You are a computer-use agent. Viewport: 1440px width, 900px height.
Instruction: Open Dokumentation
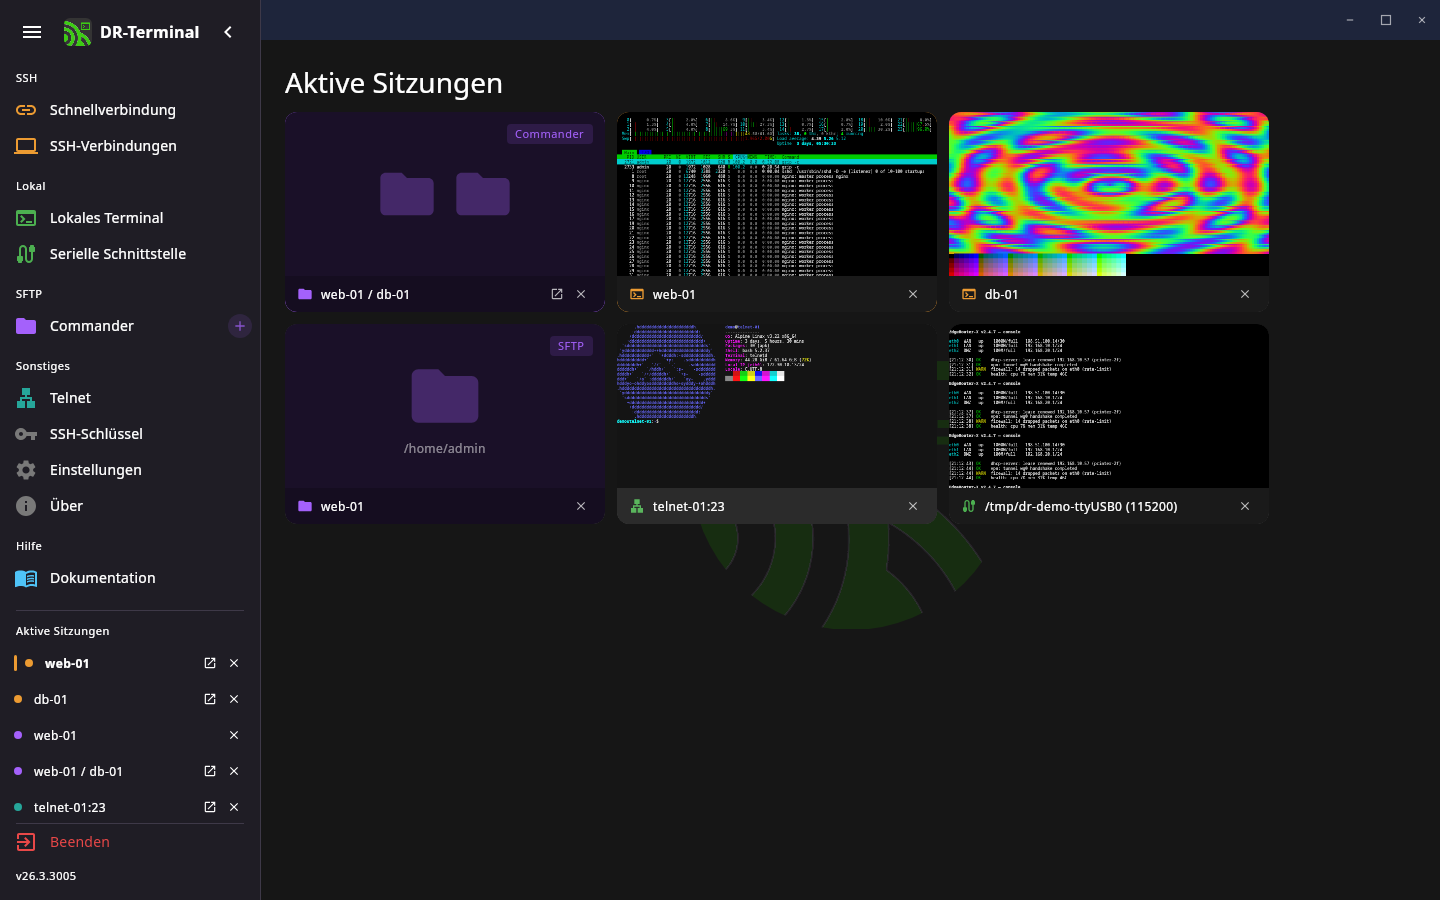tap(130, 578)
